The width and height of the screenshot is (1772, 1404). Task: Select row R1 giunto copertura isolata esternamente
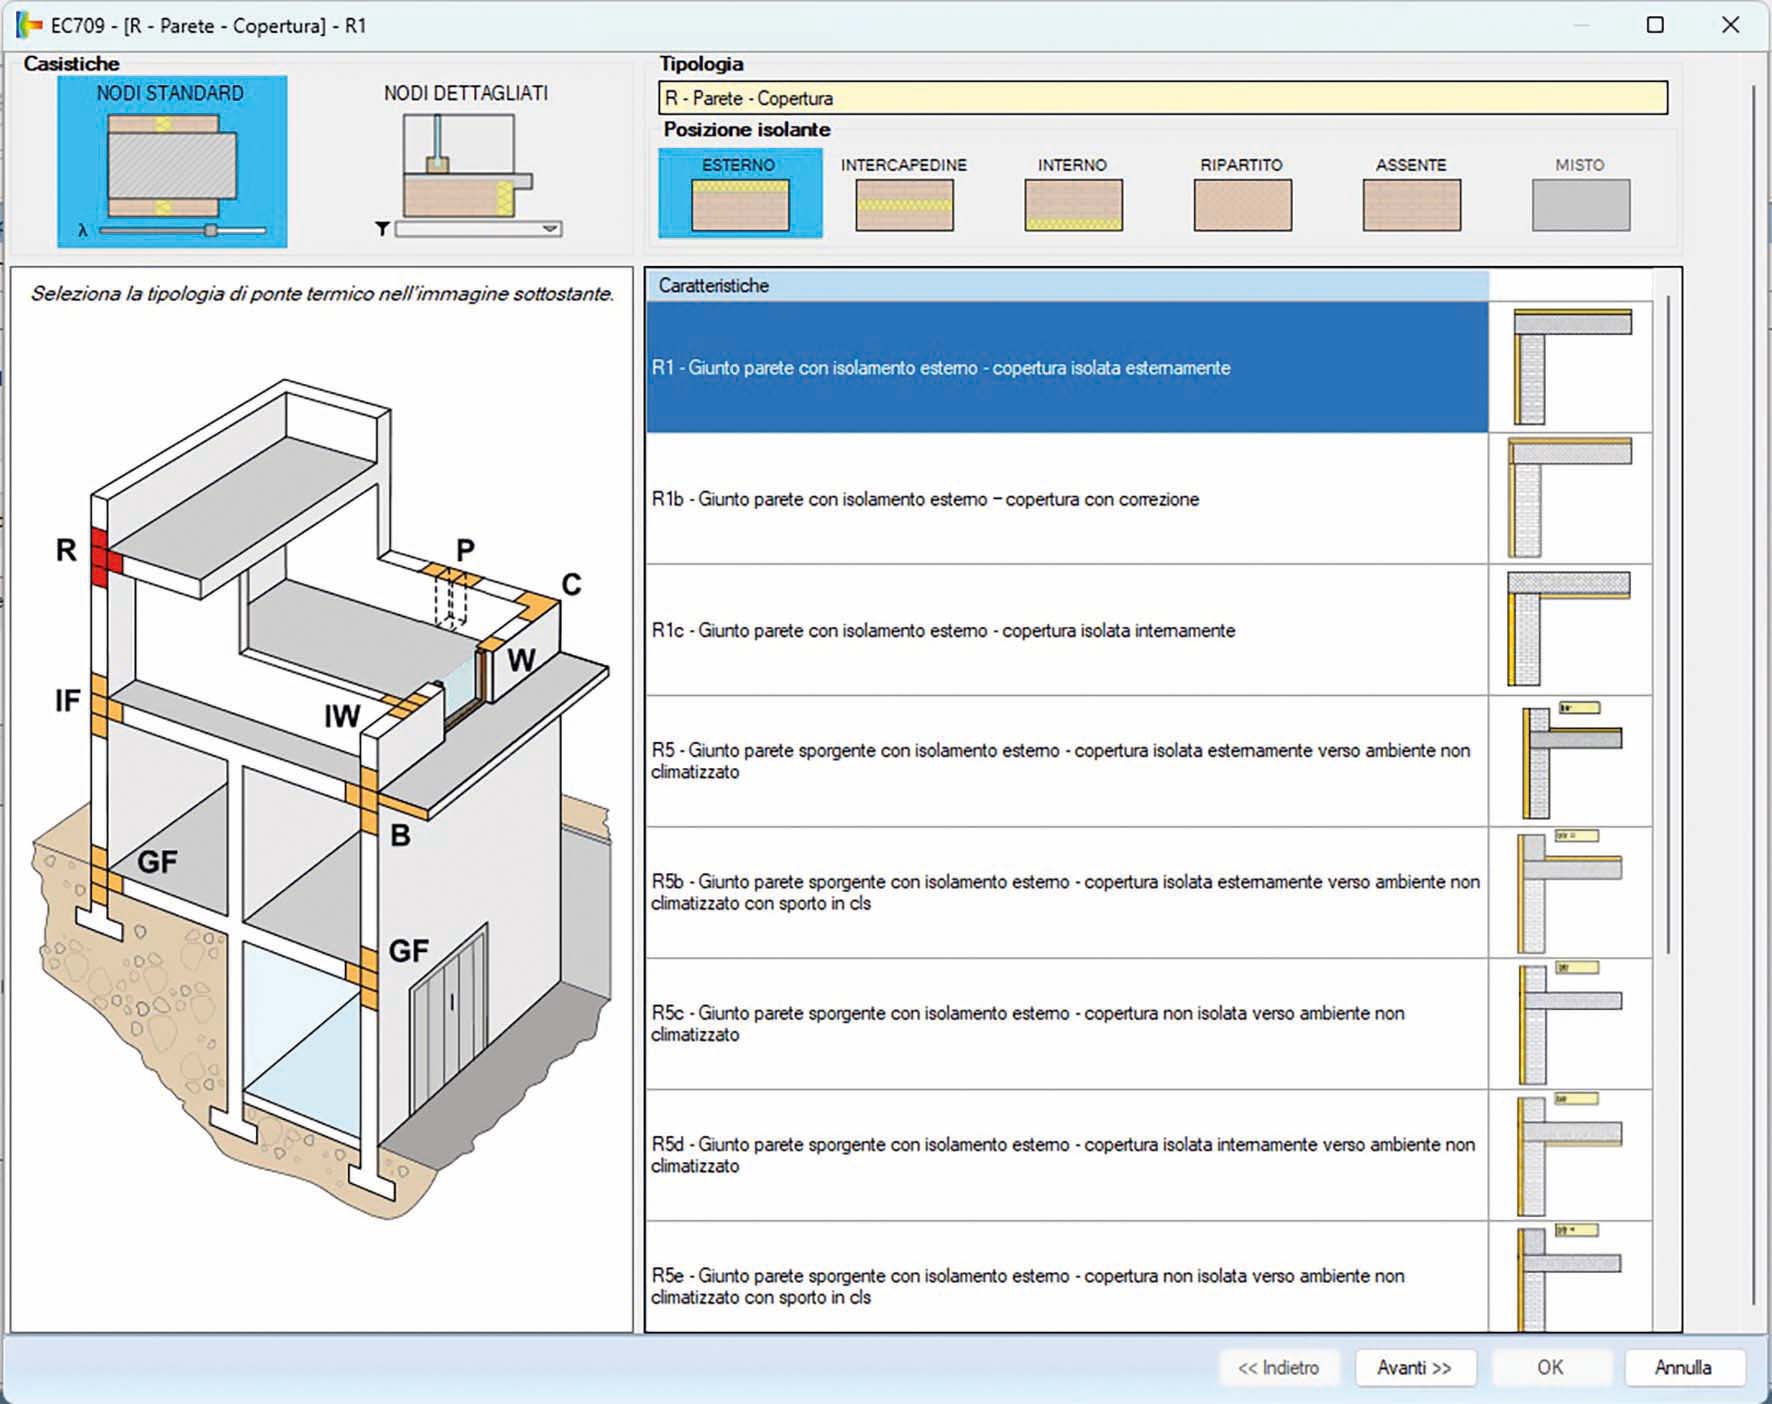click(1067, 367)
